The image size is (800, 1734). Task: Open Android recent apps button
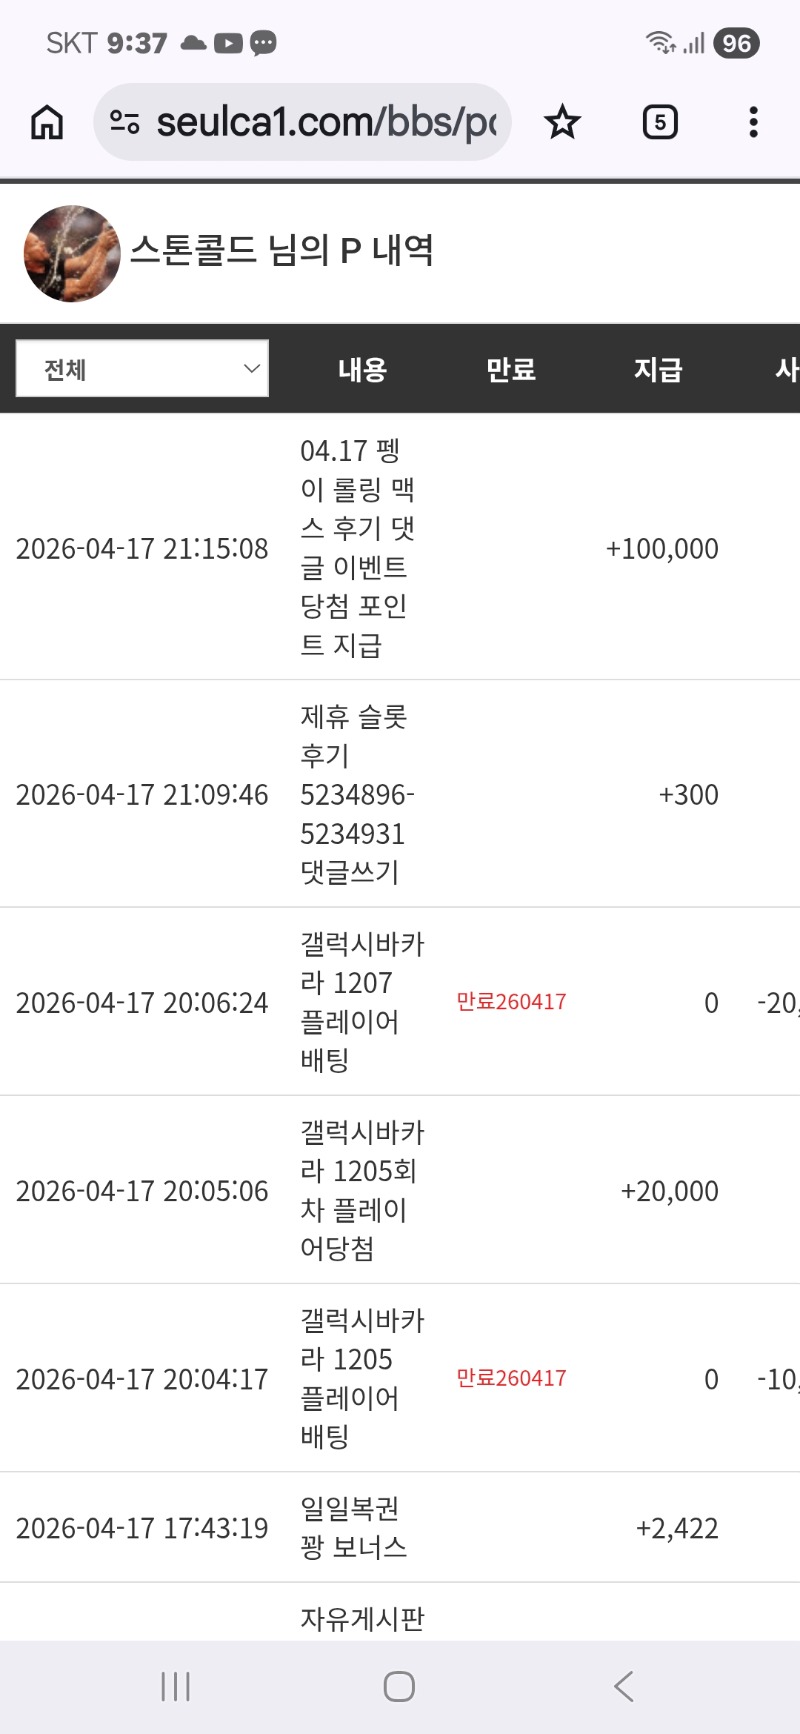tap(176, 1686)
